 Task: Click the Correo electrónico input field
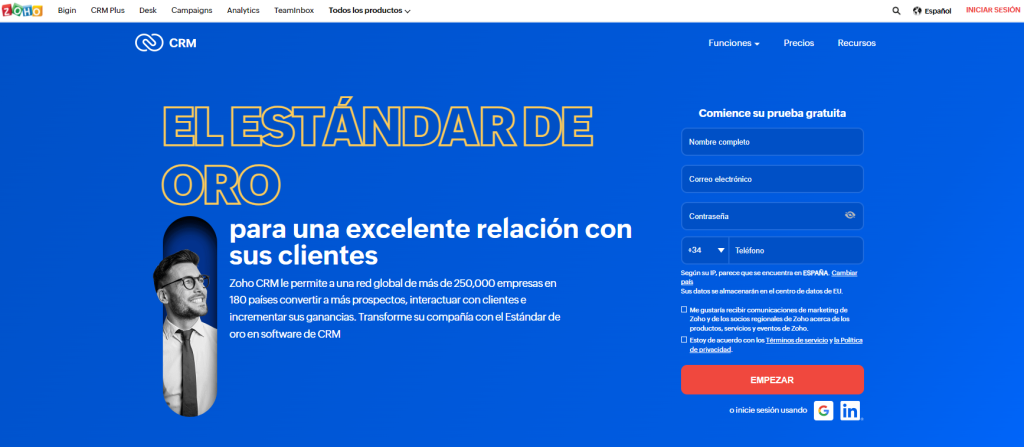pyautogui.click(x=772, y=179)
